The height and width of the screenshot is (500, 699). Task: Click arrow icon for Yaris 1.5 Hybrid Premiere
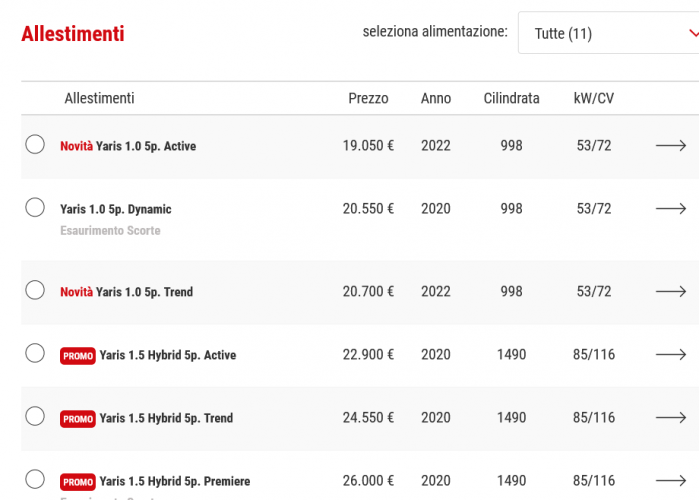tap(670, 481)
